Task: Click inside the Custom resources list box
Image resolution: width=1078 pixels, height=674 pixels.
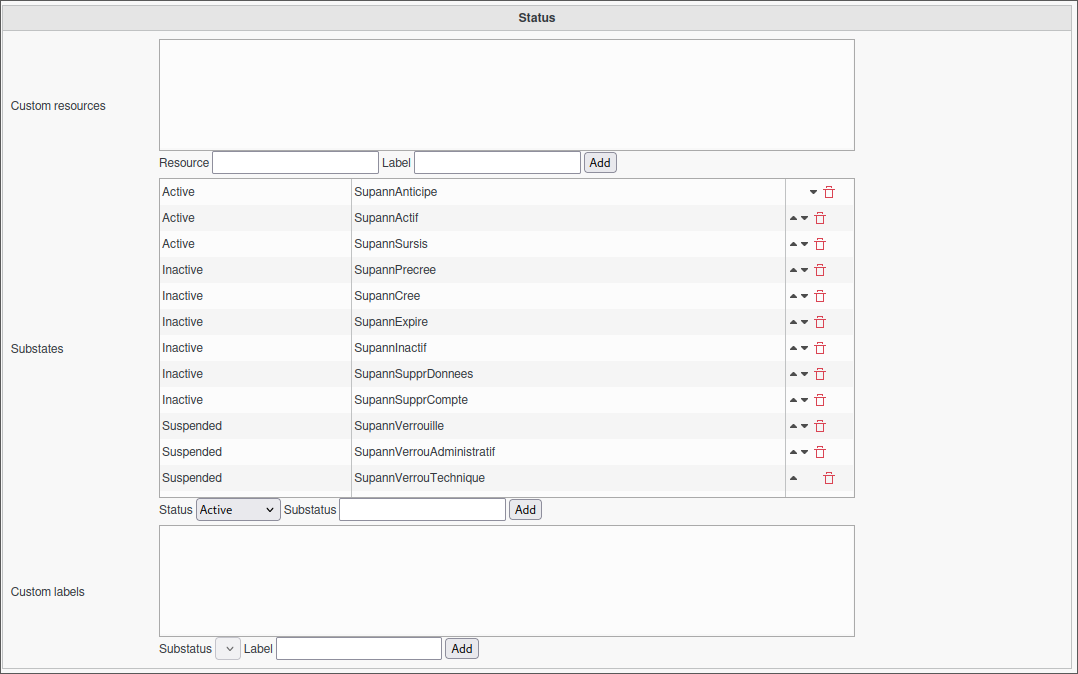Action: [507, 95]
